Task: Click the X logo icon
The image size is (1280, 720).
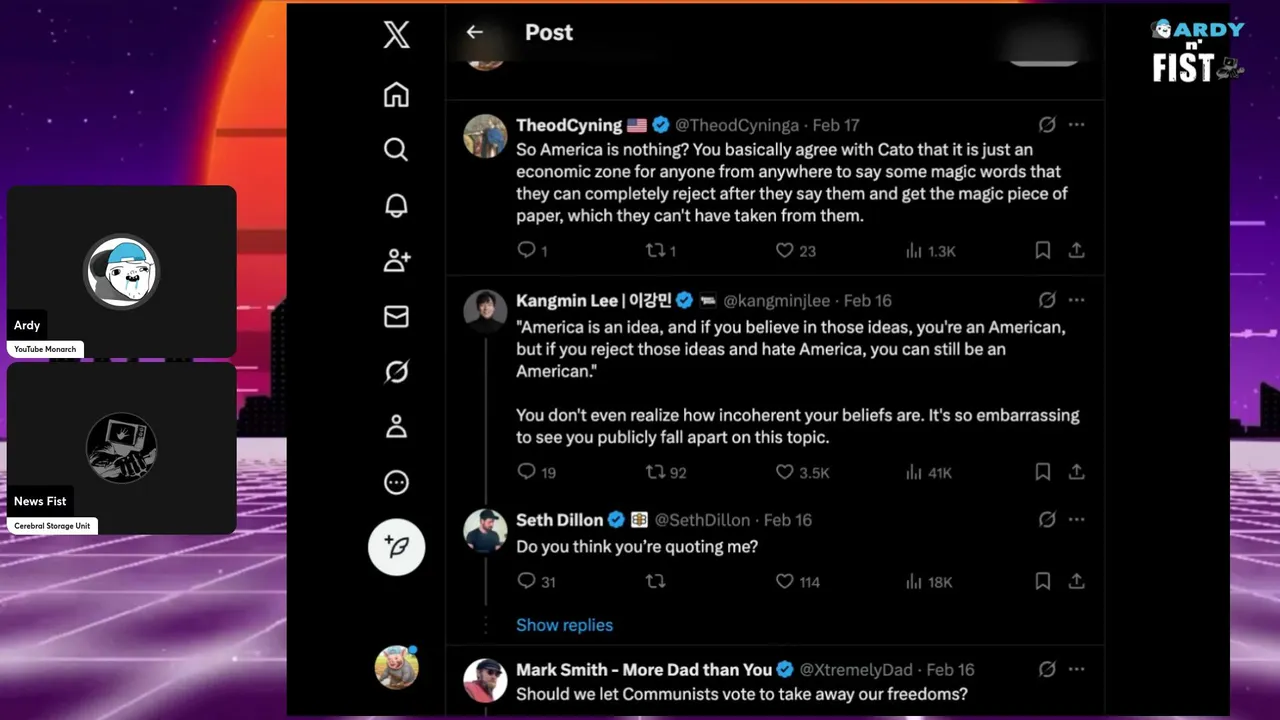Action: pyautogui.click(x=396, y=36)
